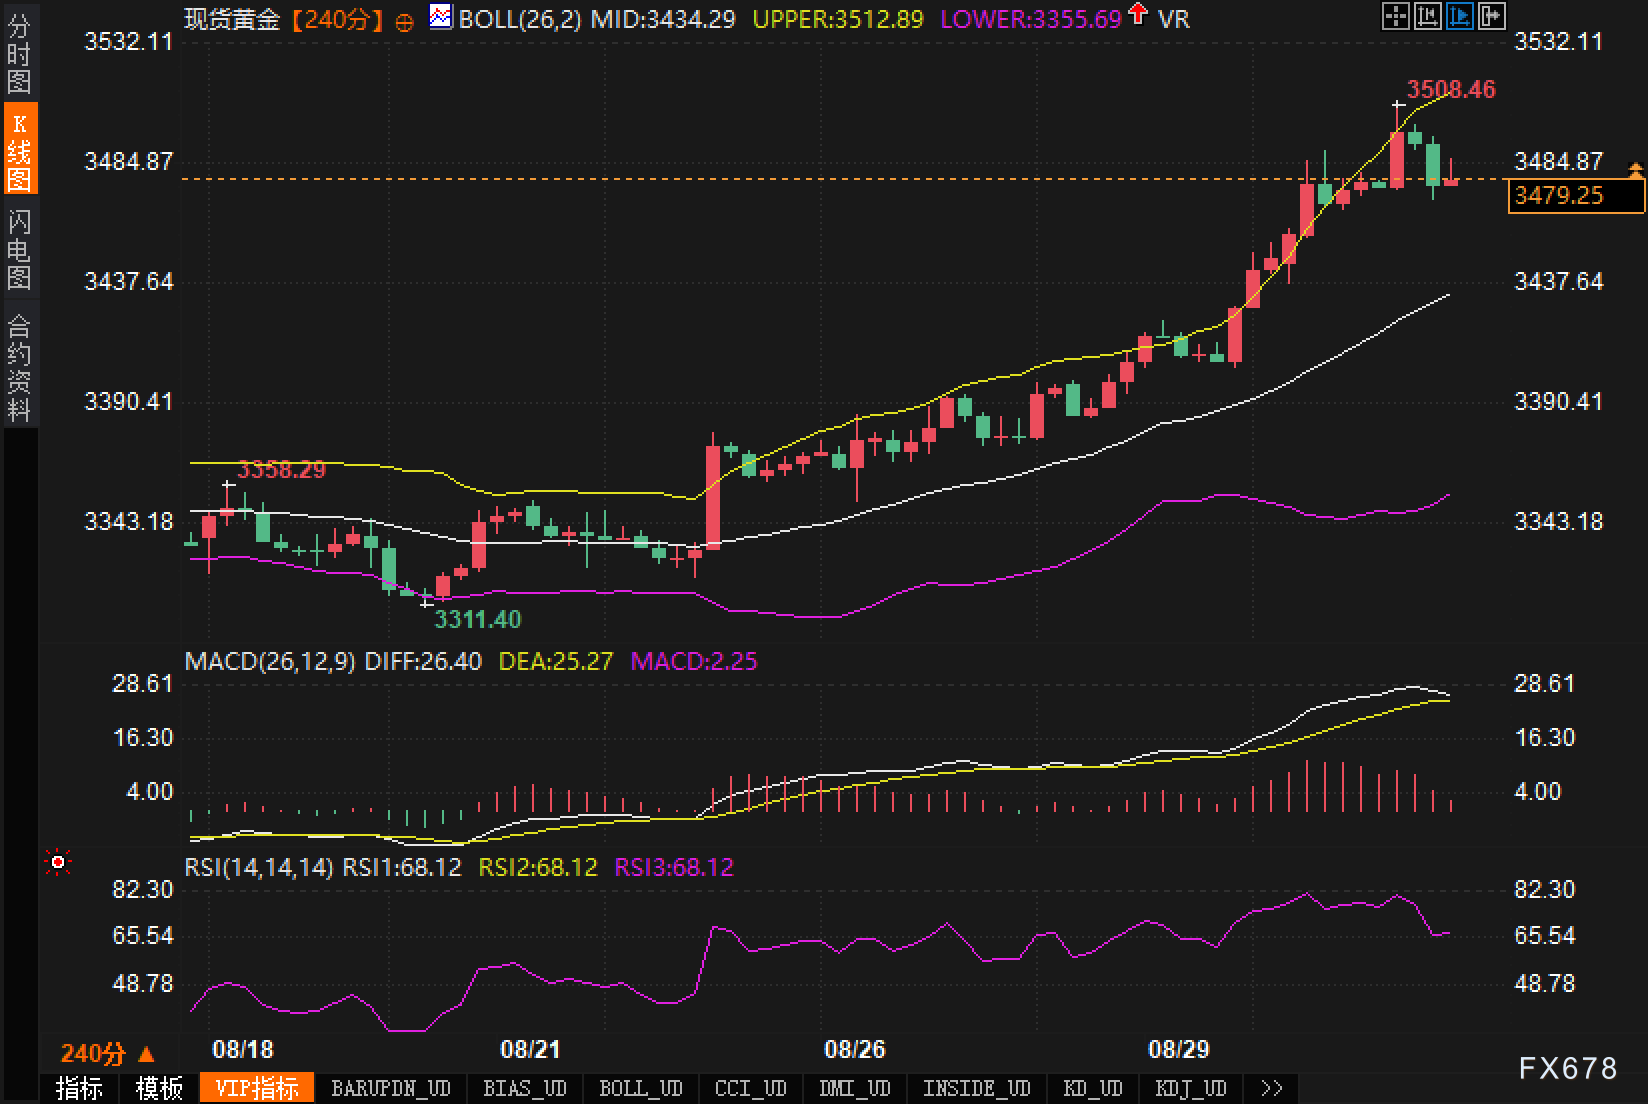This screenshot has width=1648, height=1104.
Task: Click the orange circle target icon beside 240分
Action: coord(404,21)
